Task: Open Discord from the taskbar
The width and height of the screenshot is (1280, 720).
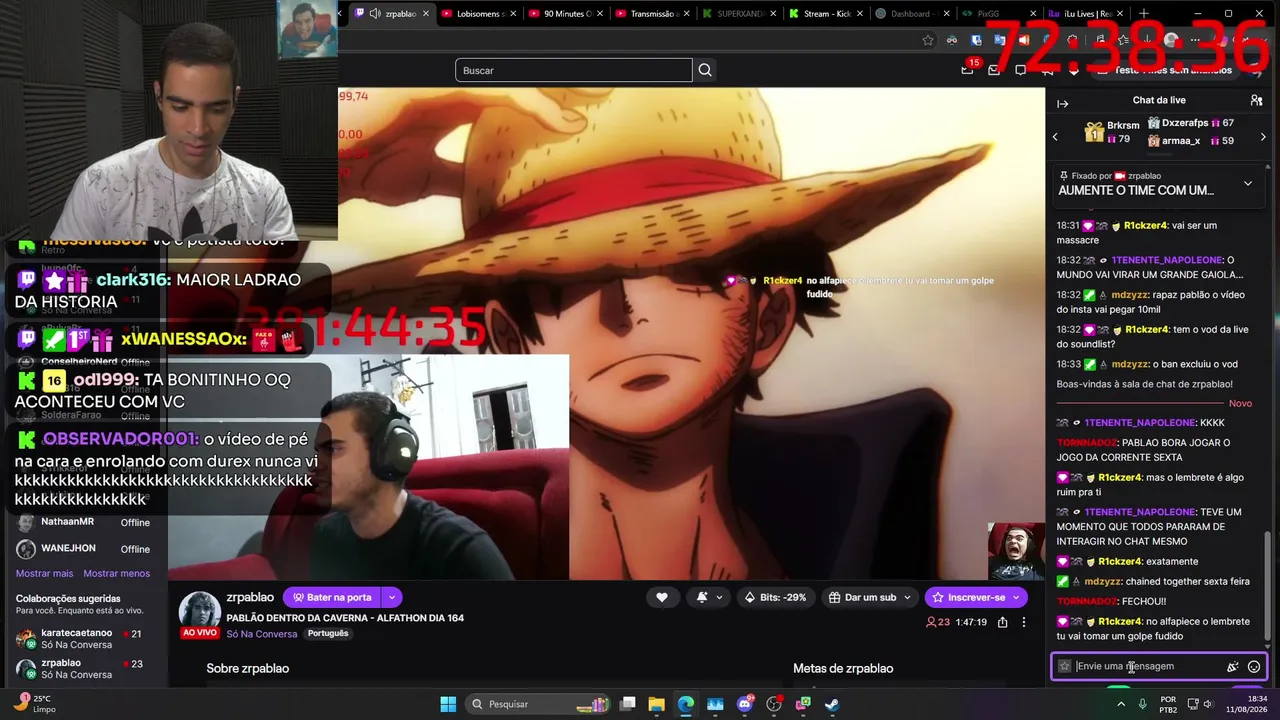Action: pos(744,704)
